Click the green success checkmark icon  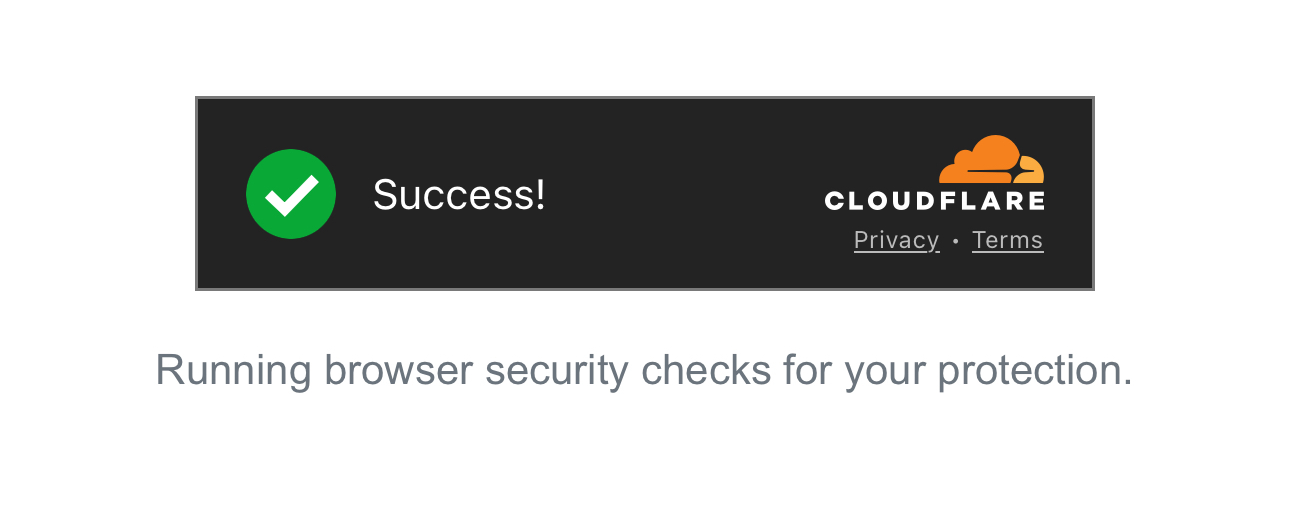[291, 194]
